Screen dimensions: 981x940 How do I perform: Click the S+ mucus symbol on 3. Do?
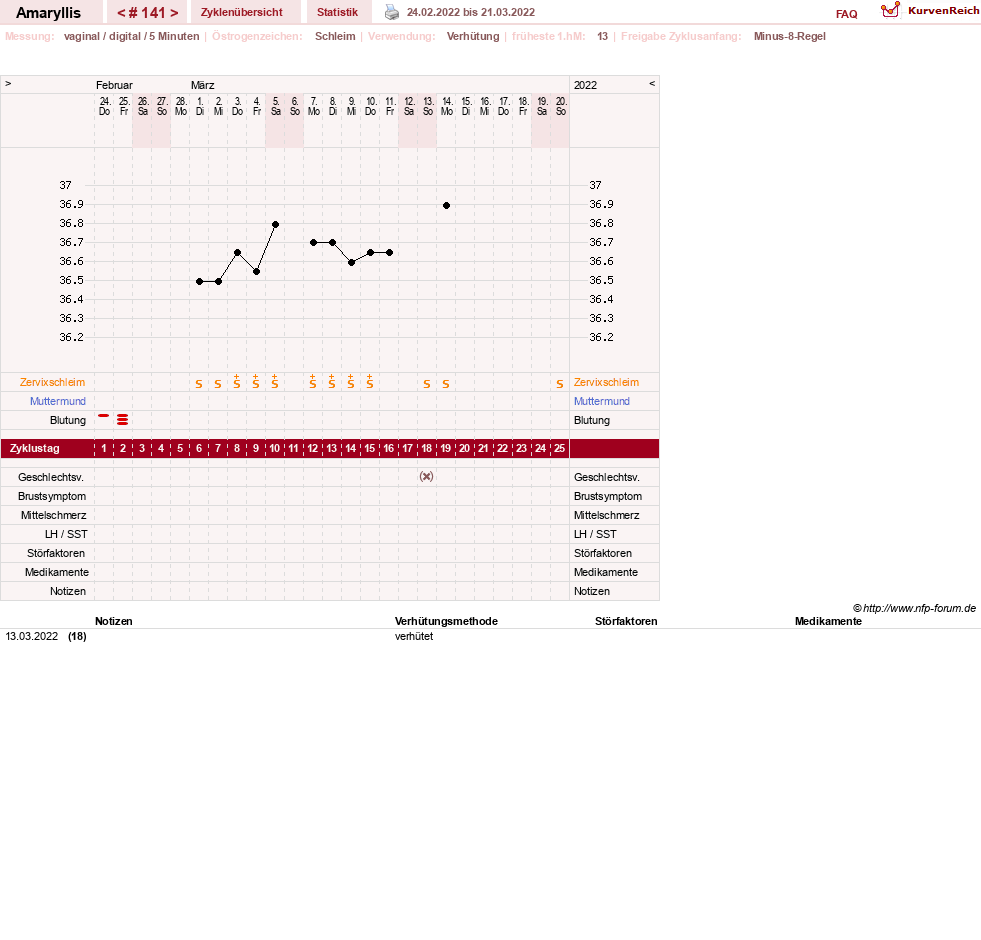click(x=236, y=382)
